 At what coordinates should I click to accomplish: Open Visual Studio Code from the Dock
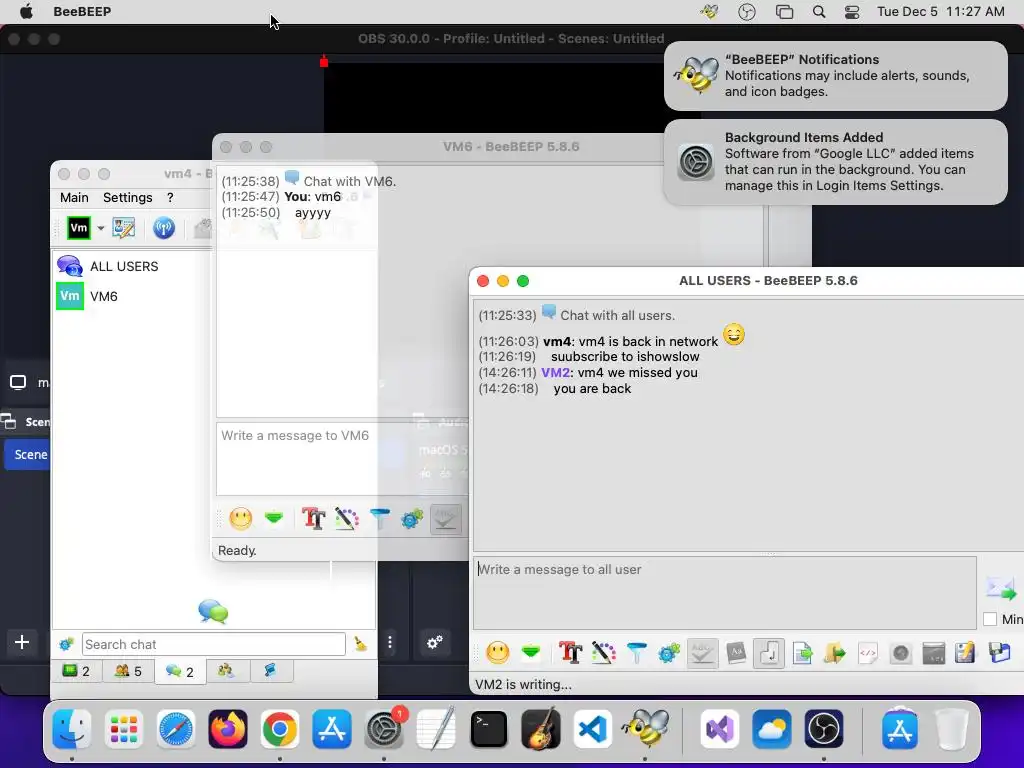click(593, 729)
